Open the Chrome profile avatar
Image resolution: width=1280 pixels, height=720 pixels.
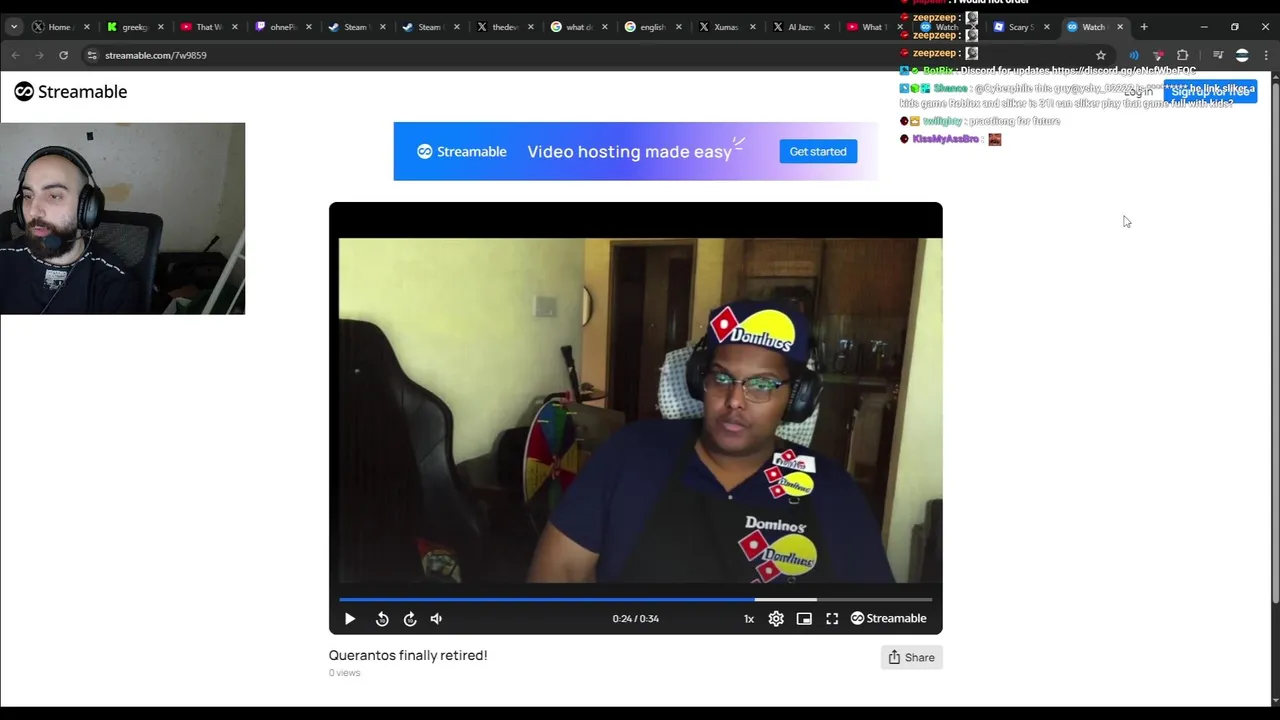(x=1242, y=55)
